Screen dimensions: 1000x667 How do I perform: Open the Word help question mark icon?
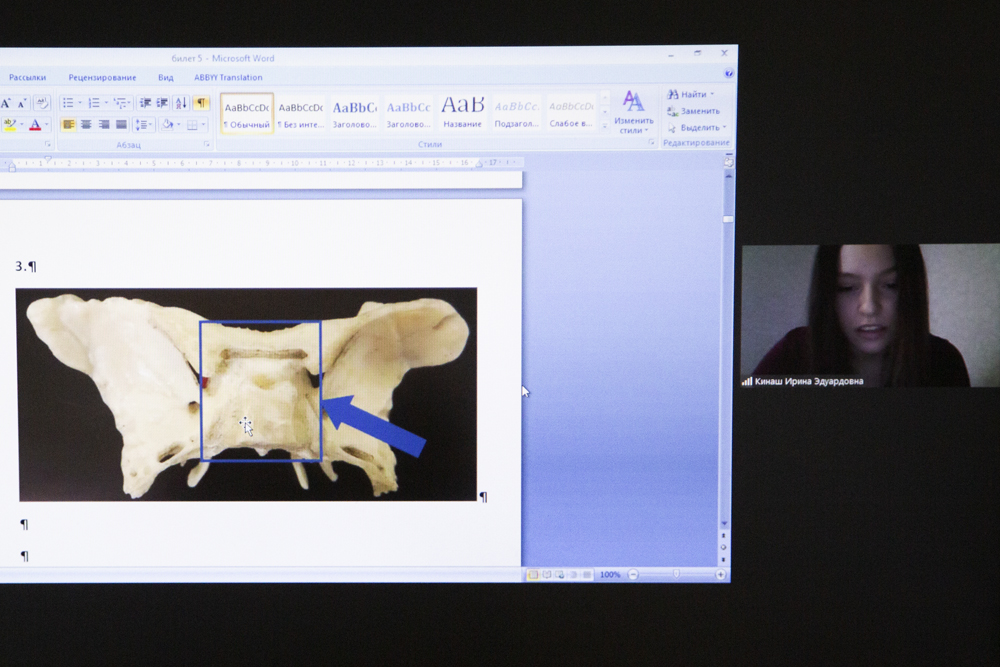(729, 74)
